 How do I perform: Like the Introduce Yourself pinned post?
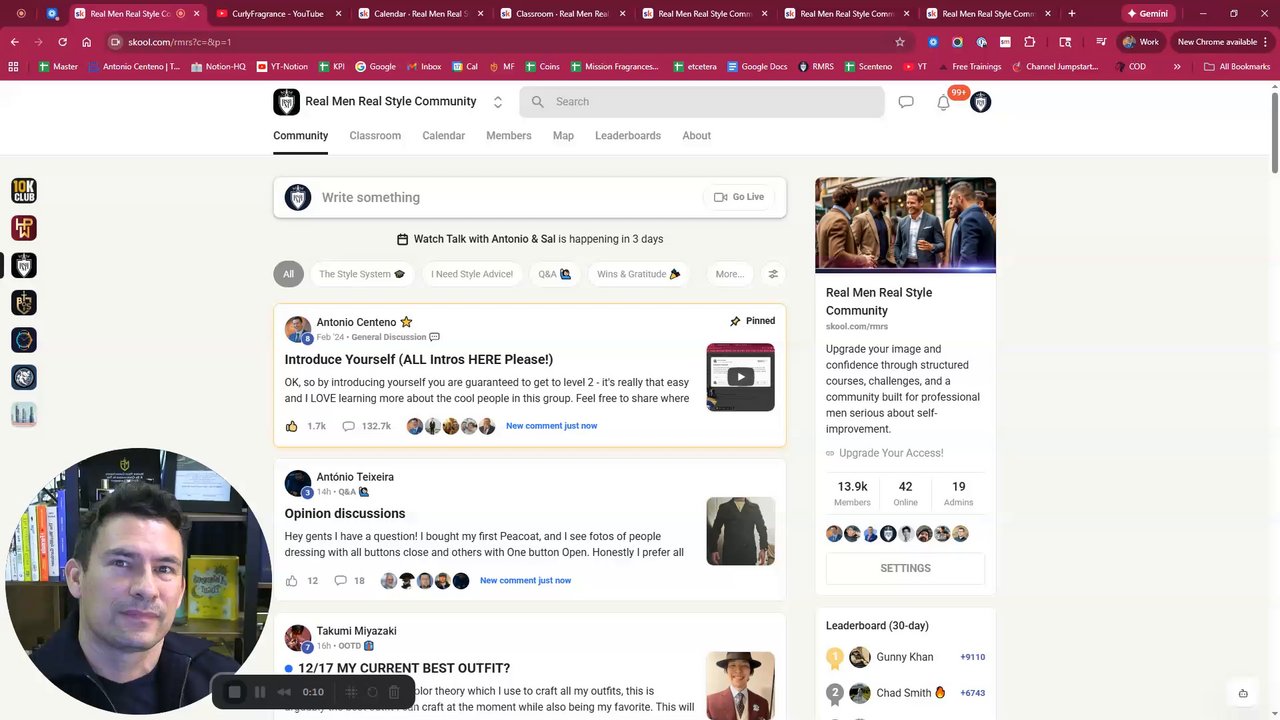tap(292, 426)
